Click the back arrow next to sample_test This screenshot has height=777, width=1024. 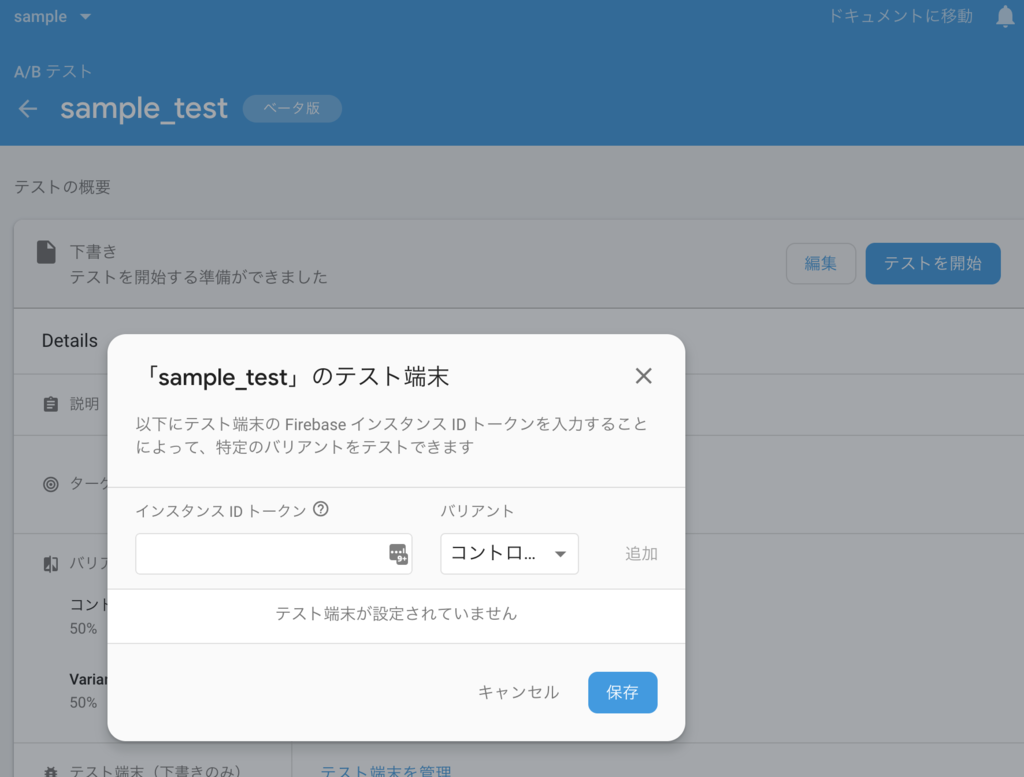(x=28, y=108)
